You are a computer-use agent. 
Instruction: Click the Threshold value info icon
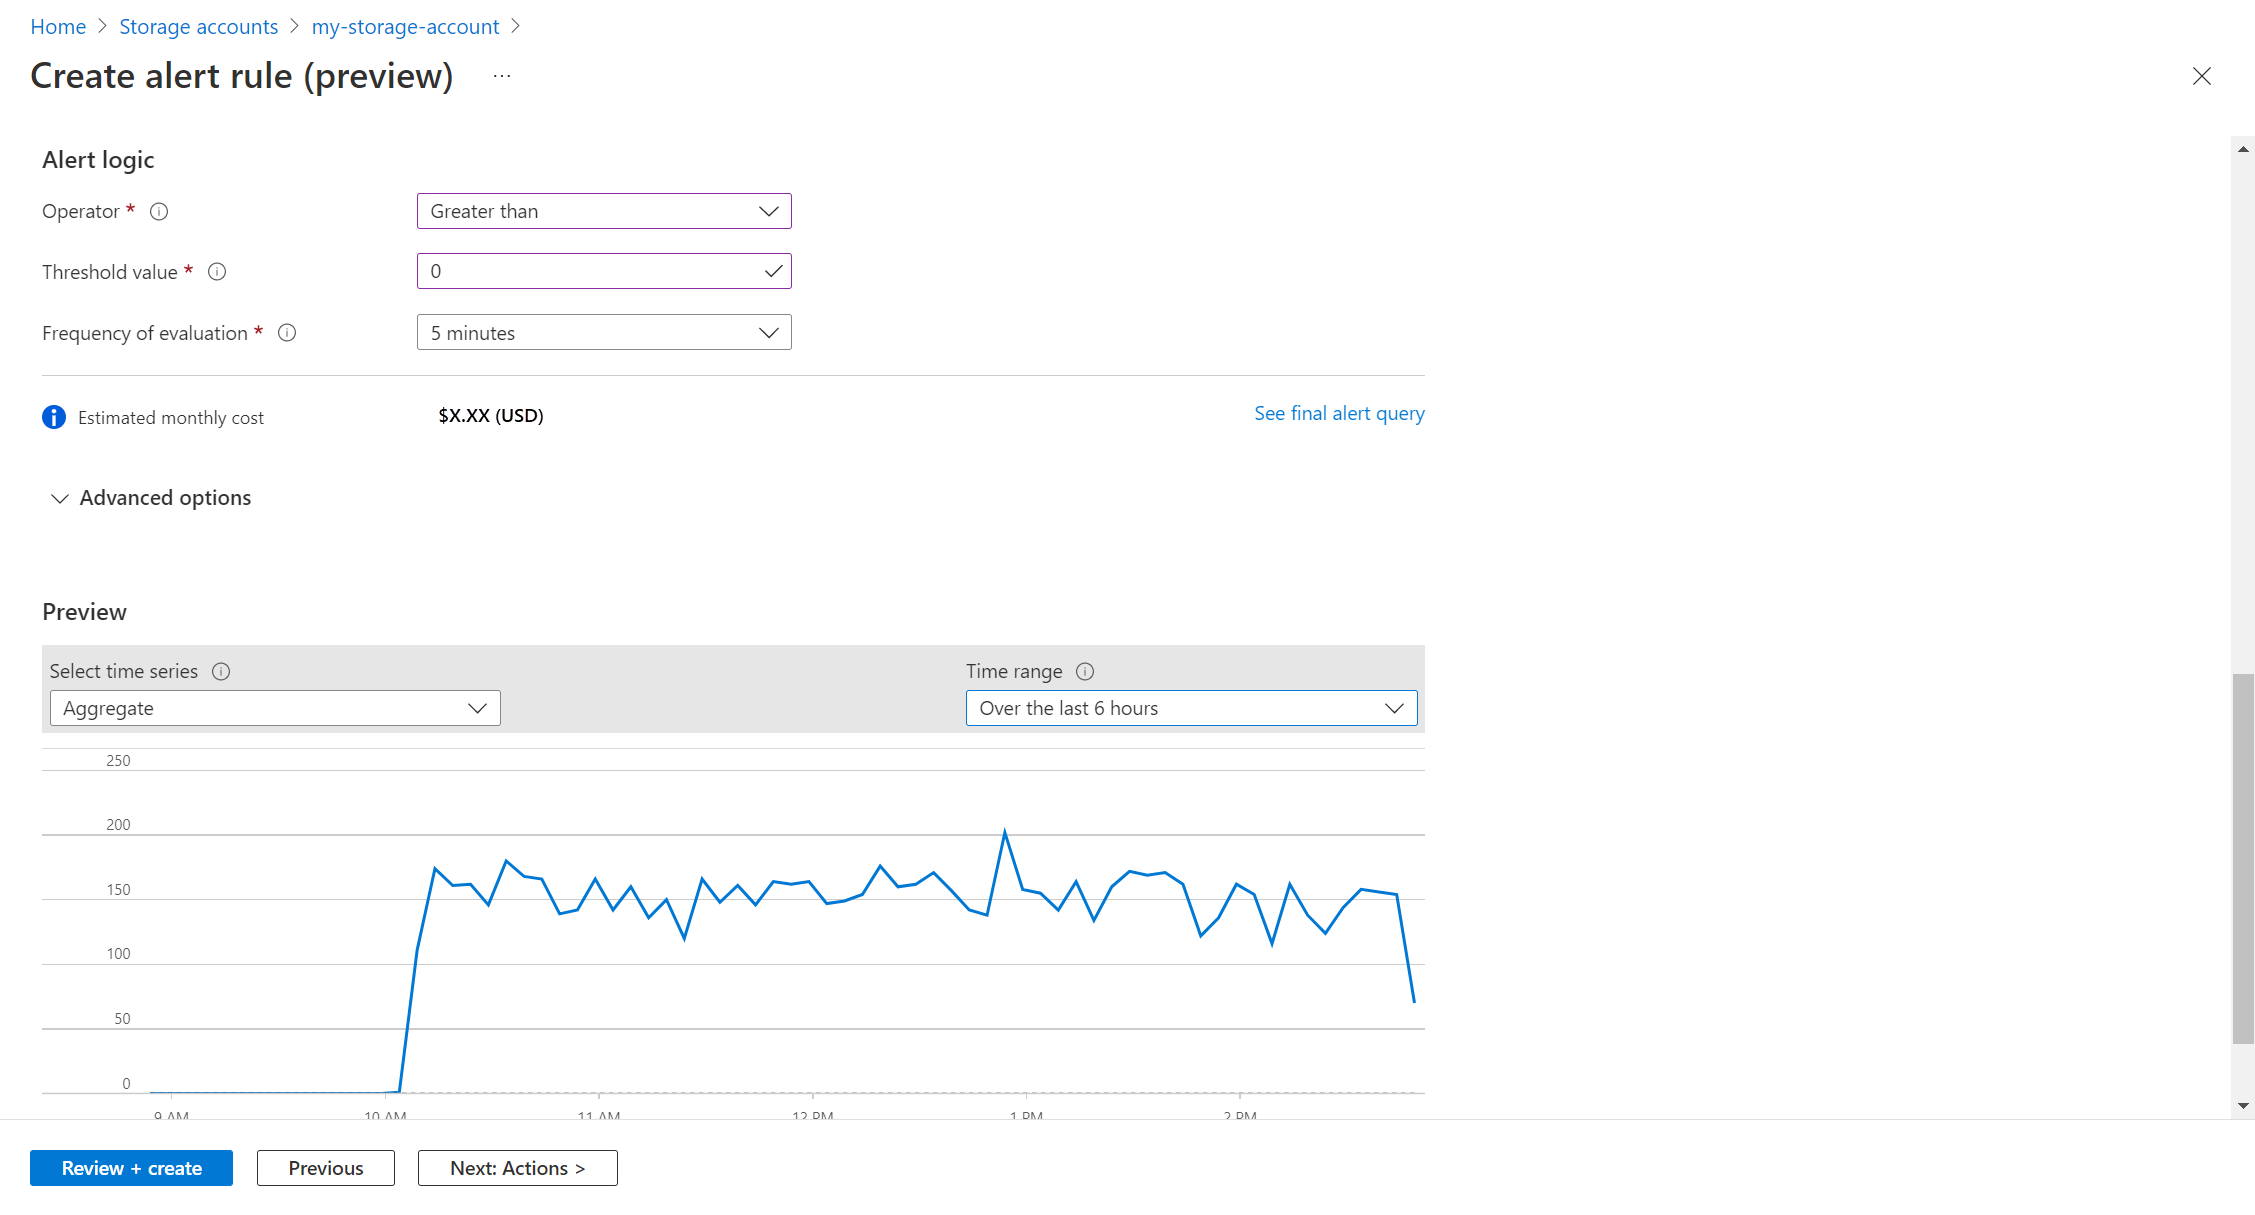(217, 272)
